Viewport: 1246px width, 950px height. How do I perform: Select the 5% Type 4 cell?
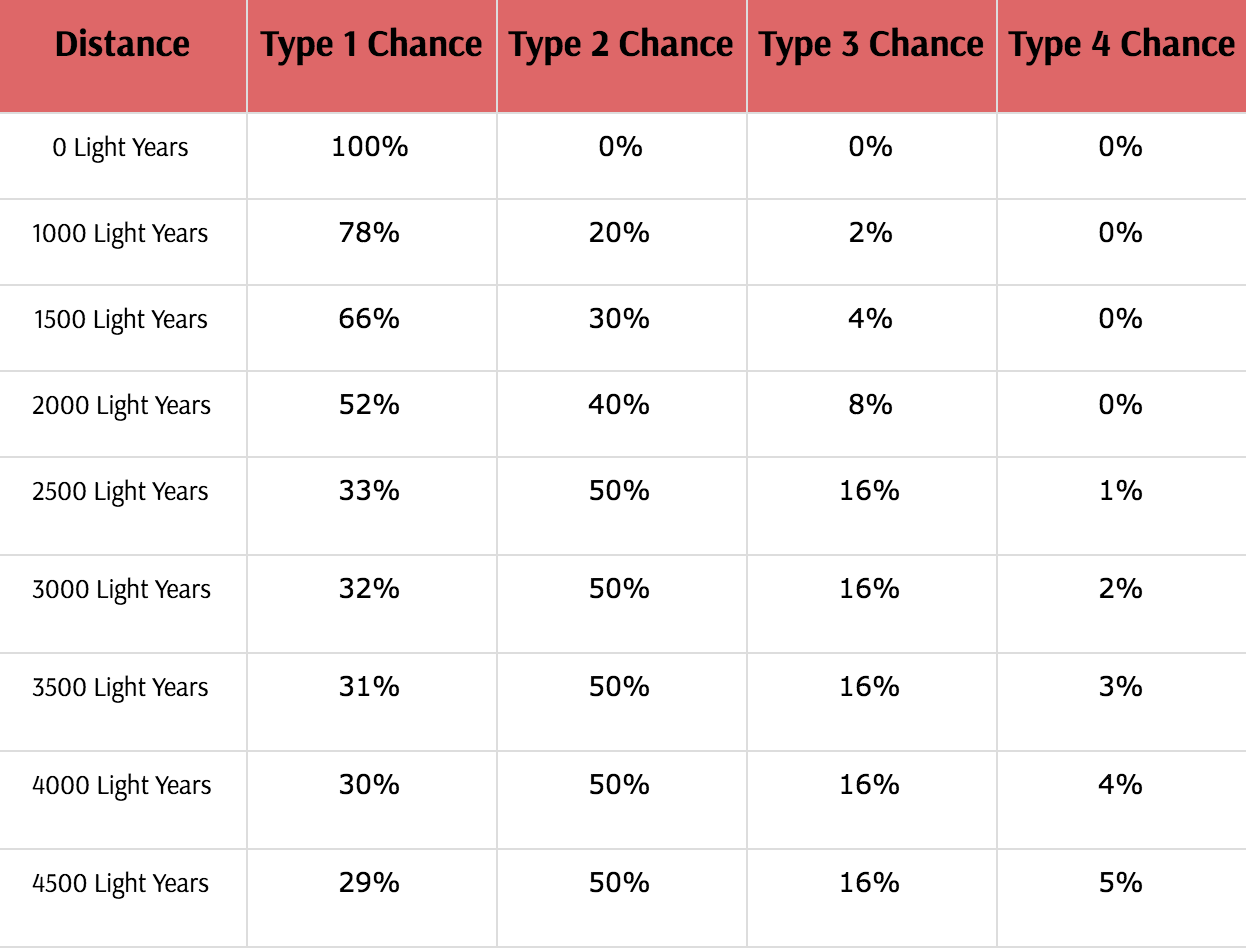click(x=1120, y=883)
